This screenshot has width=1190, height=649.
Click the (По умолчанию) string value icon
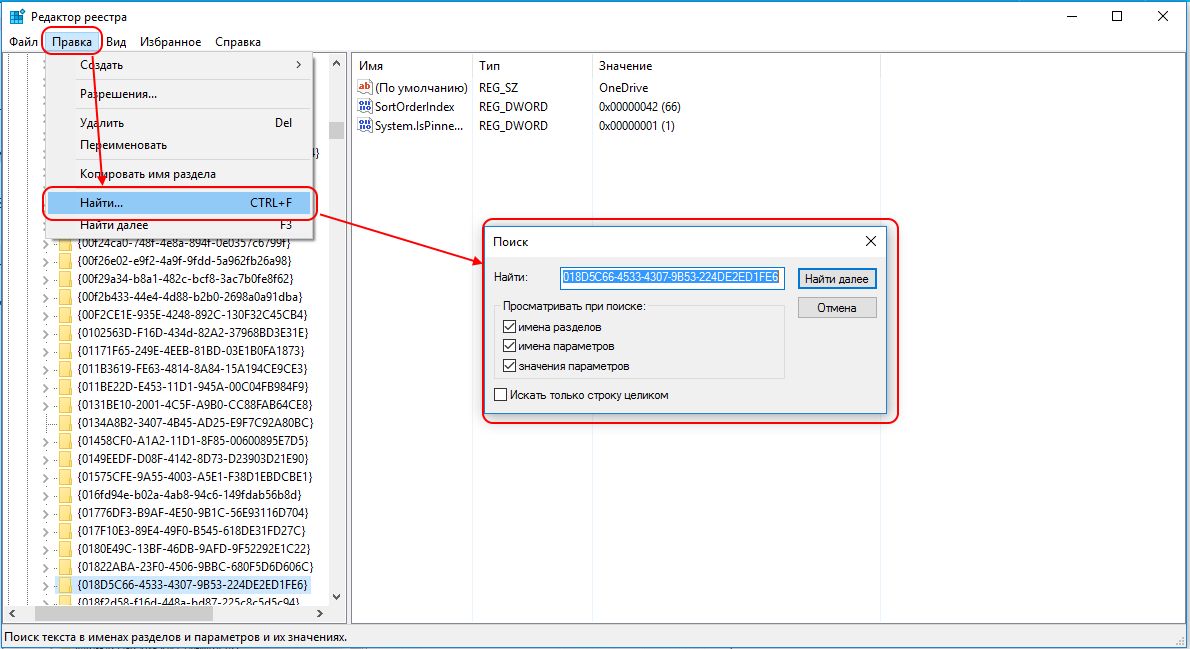(x=364, y=87)
